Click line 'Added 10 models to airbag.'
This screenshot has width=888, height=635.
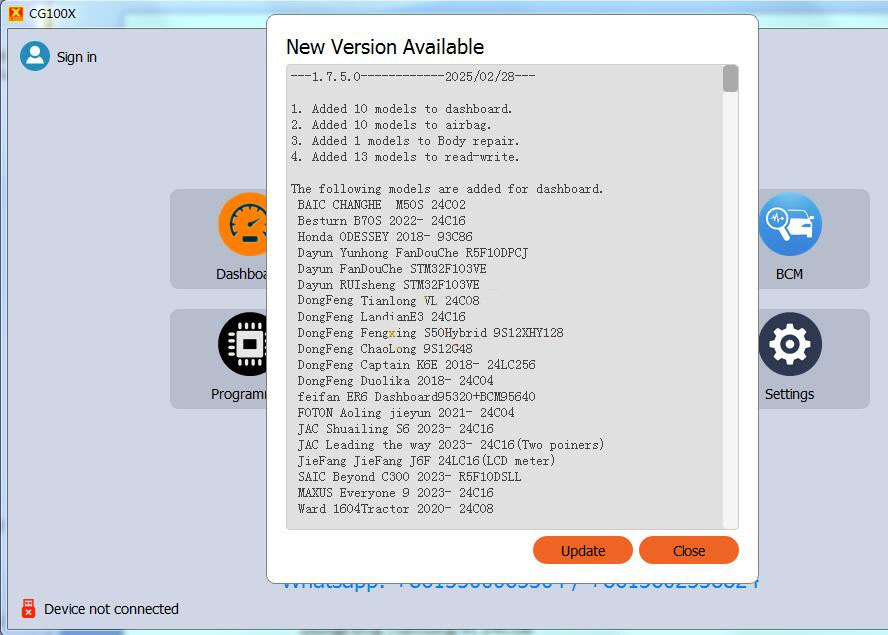391,125
